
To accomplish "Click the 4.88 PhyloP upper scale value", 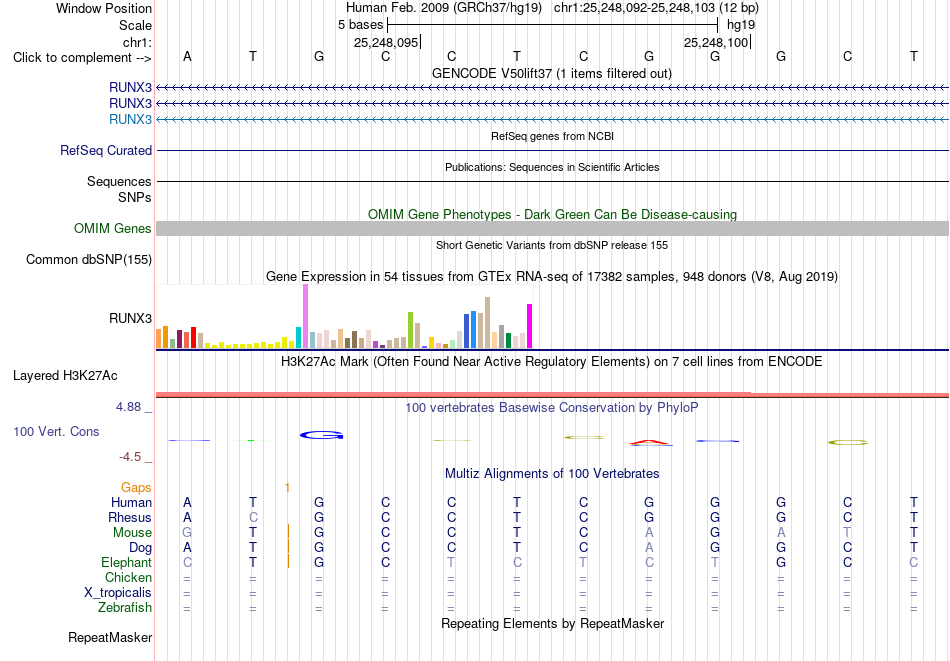I will [x=128, y=407].
